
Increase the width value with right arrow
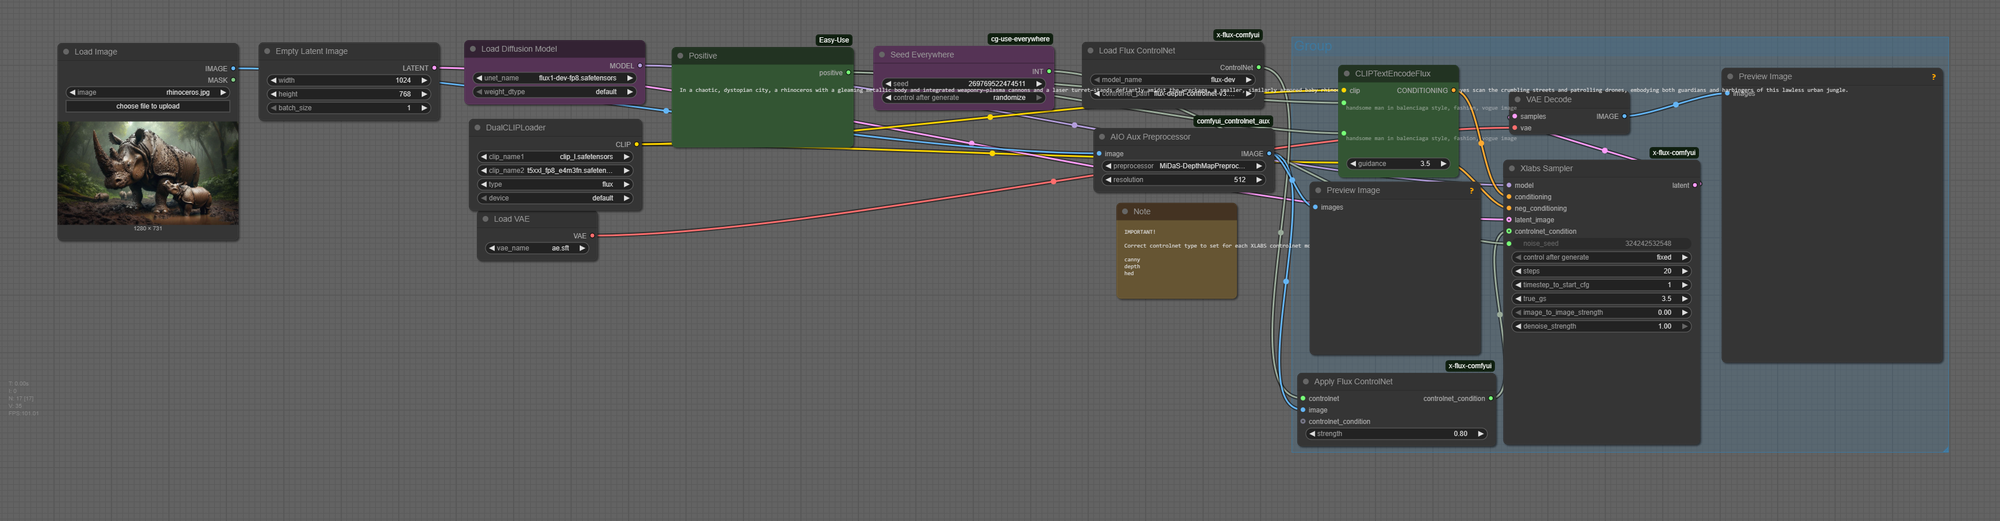(424, 80)
